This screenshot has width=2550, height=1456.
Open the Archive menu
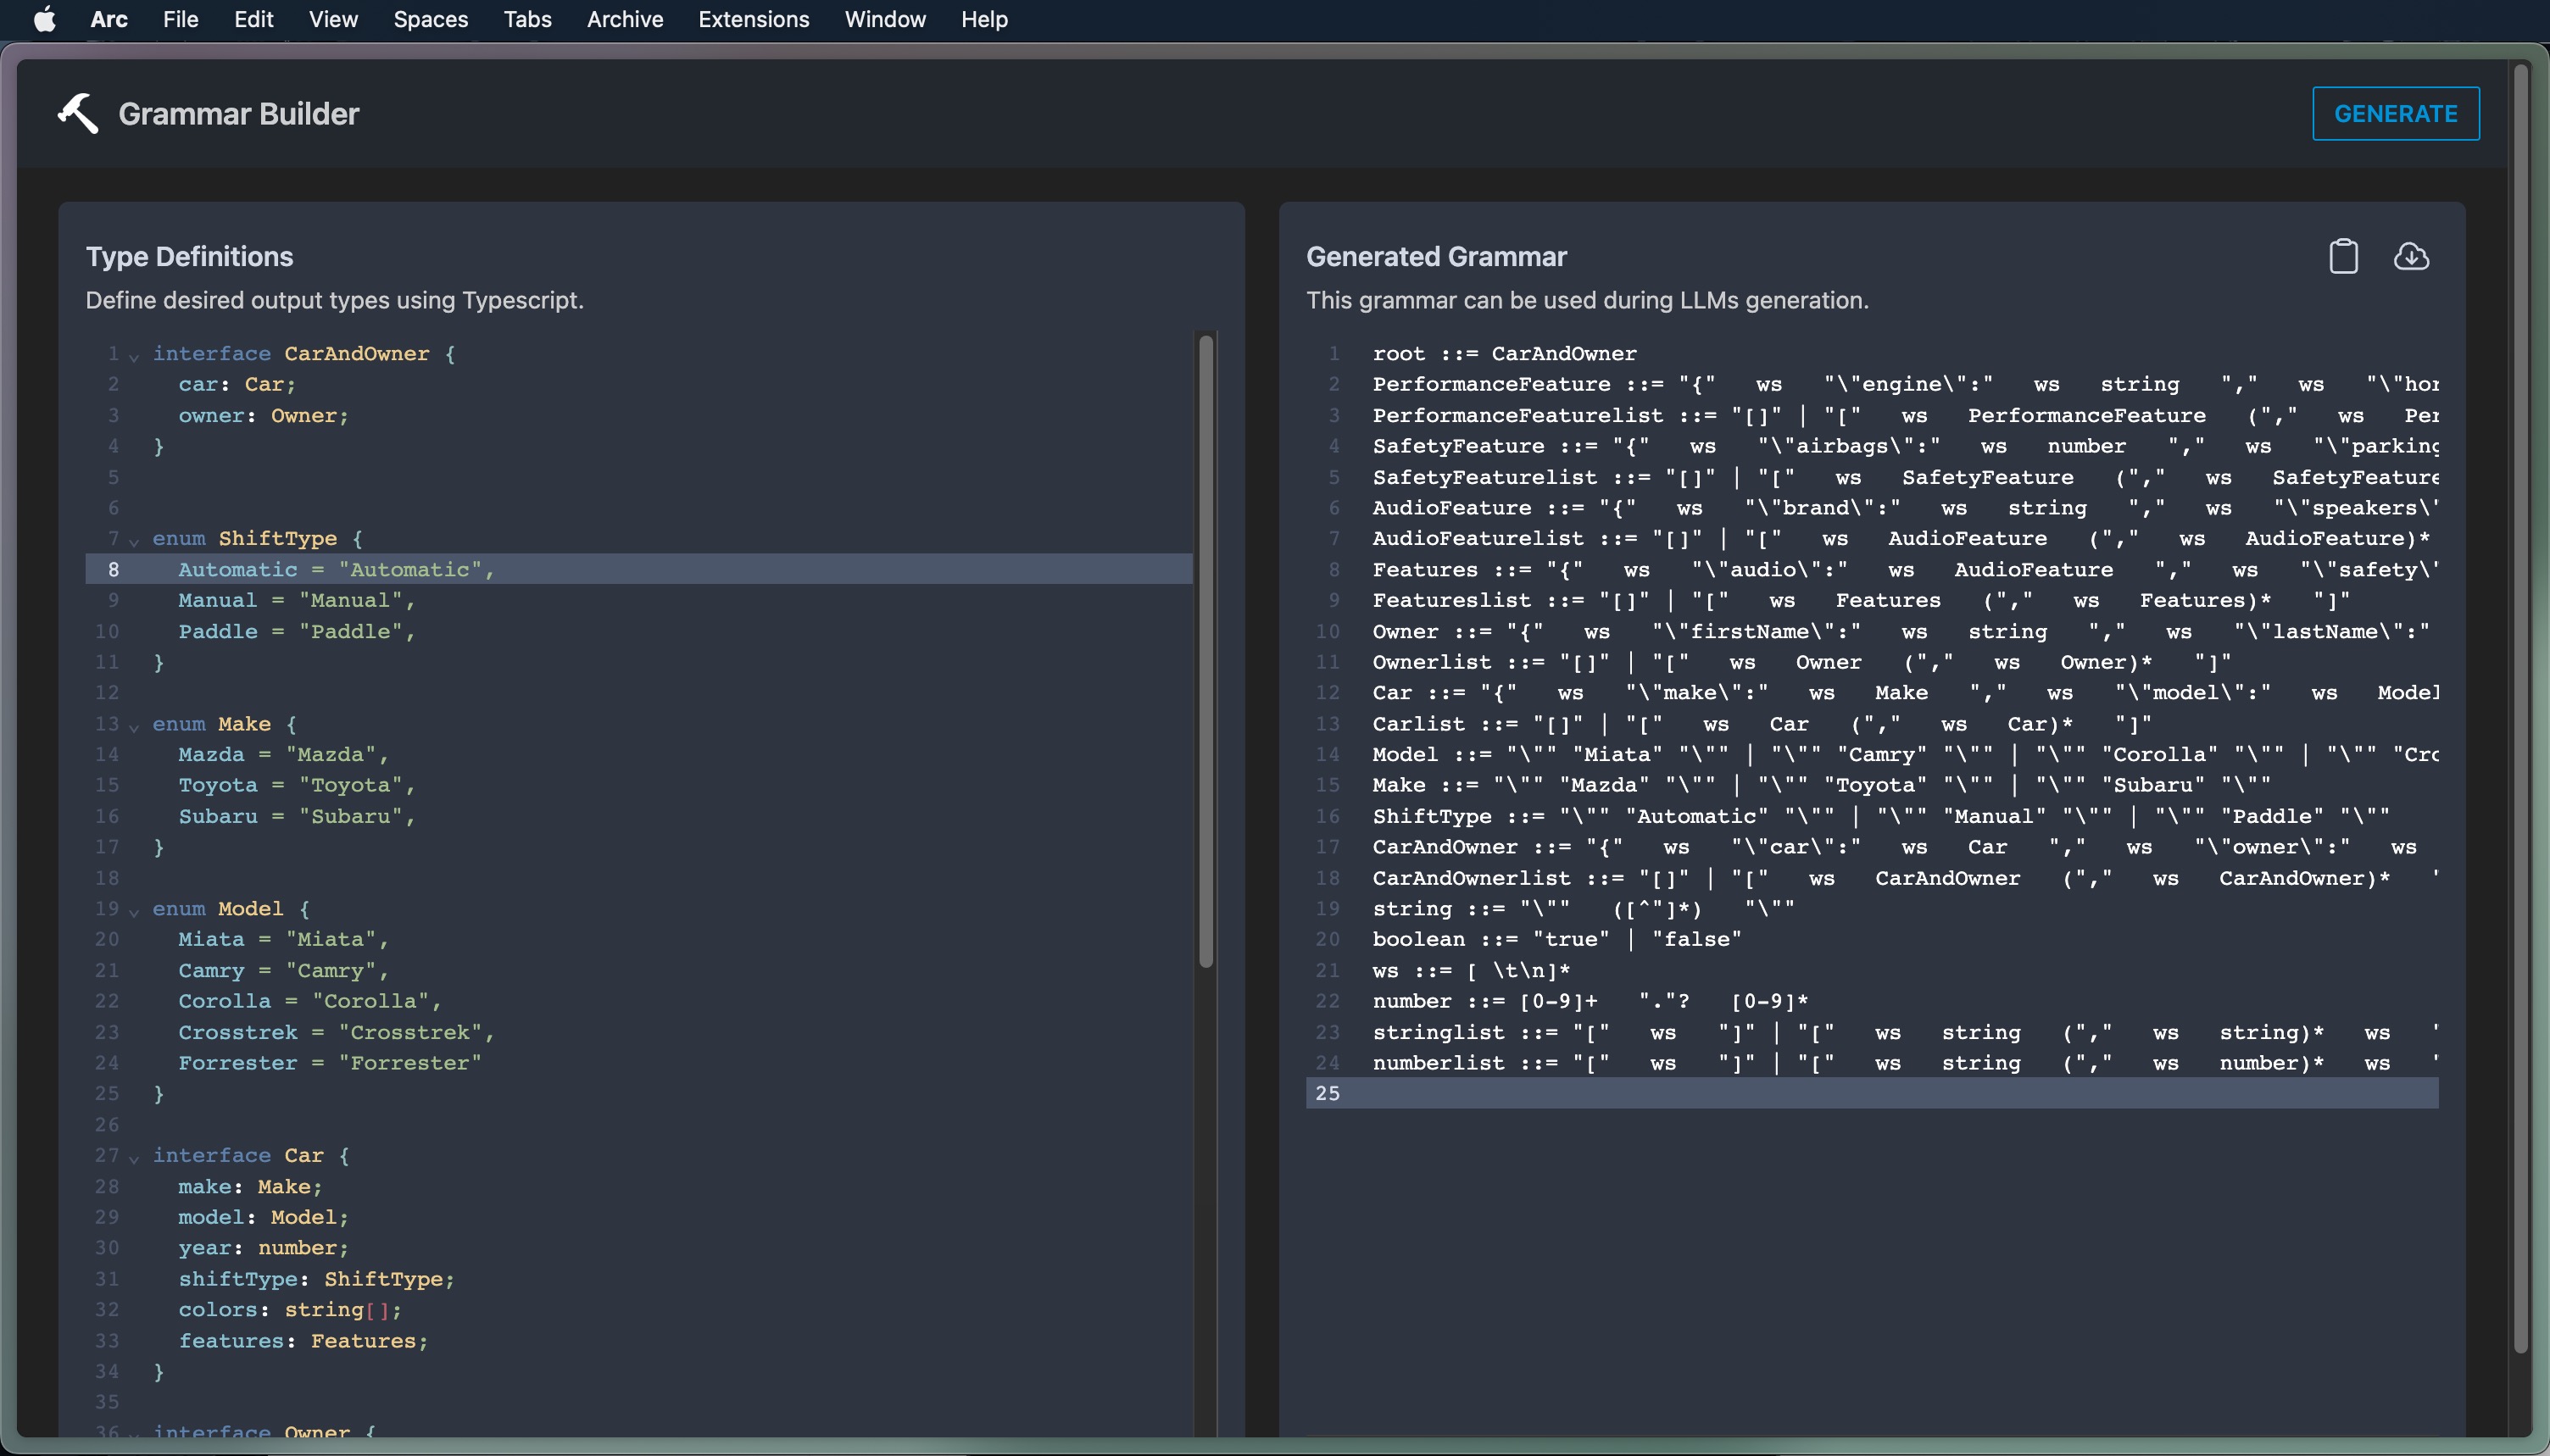tap(624, 19)
